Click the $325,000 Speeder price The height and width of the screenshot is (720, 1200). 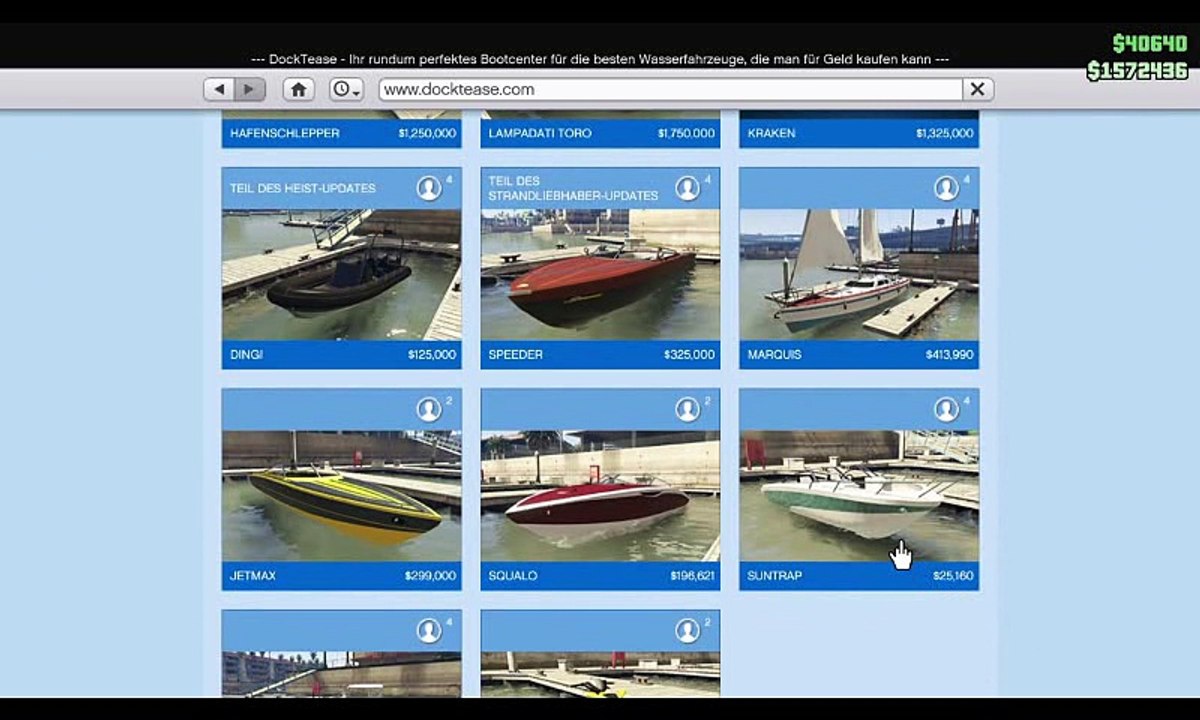point(689,355)
